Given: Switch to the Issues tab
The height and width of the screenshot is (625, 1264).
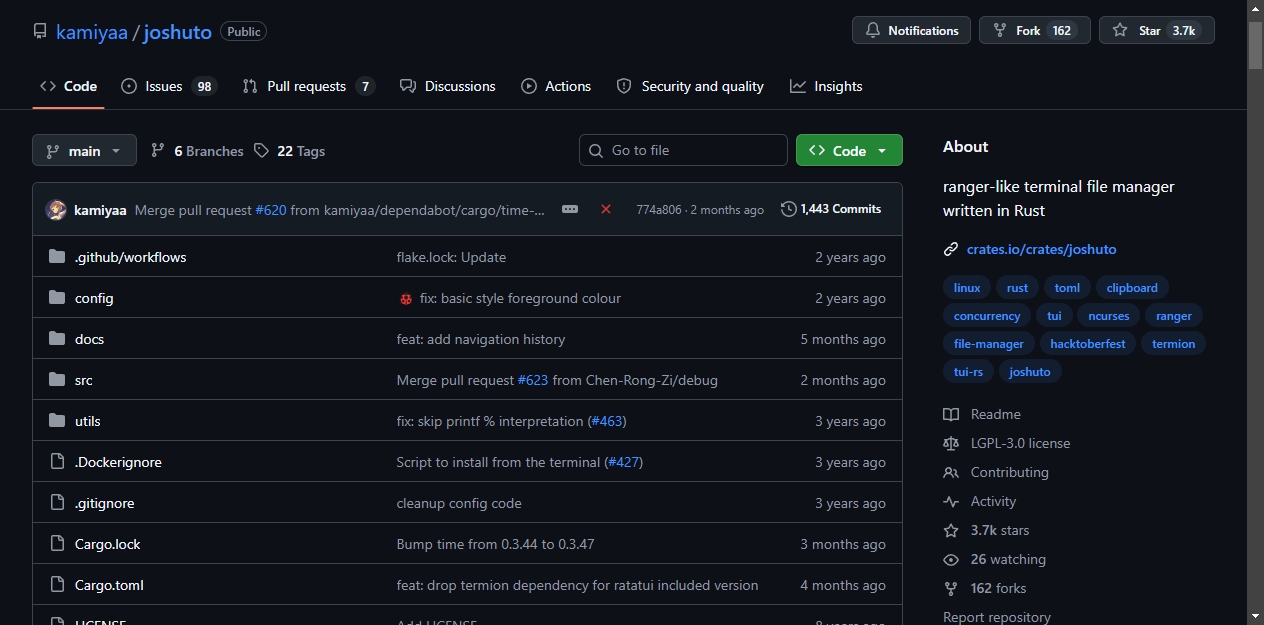Looking at the screenshot, I should [x=168, y=86].
